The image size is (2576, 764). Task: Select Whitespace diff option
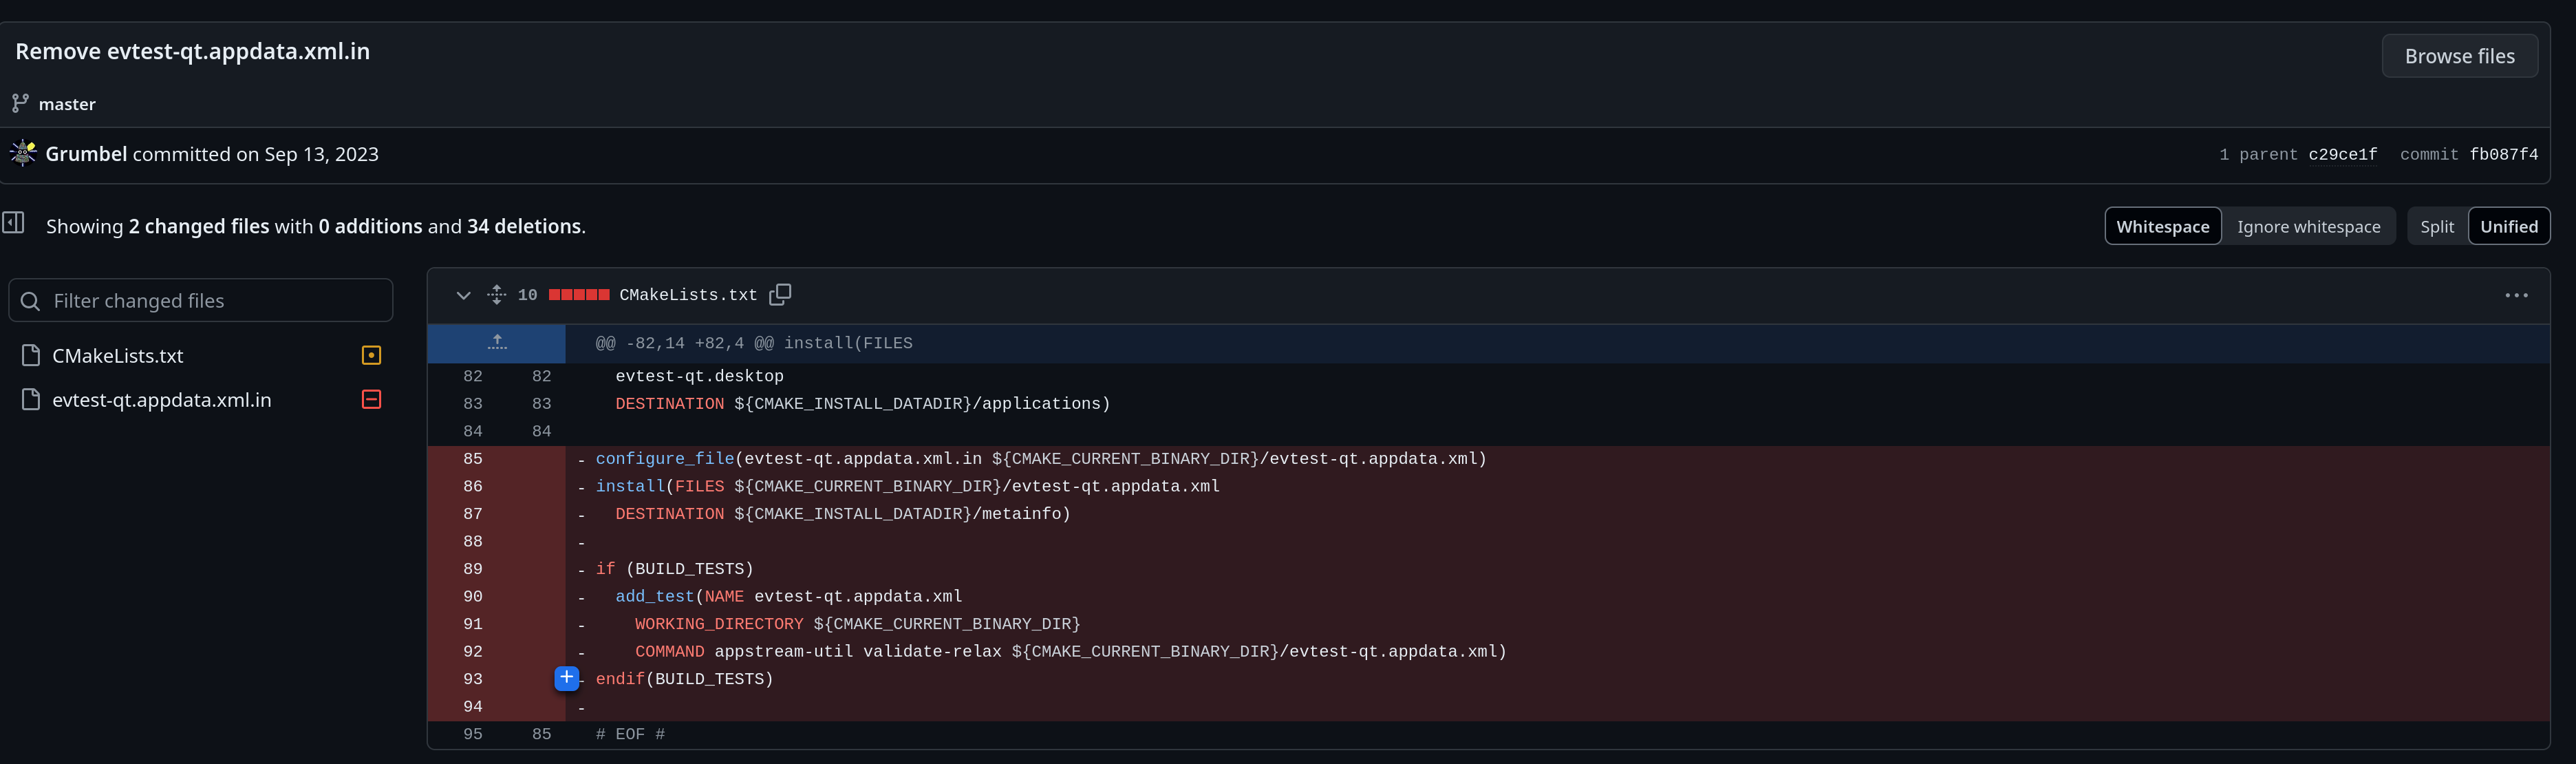pos(2162,226)
